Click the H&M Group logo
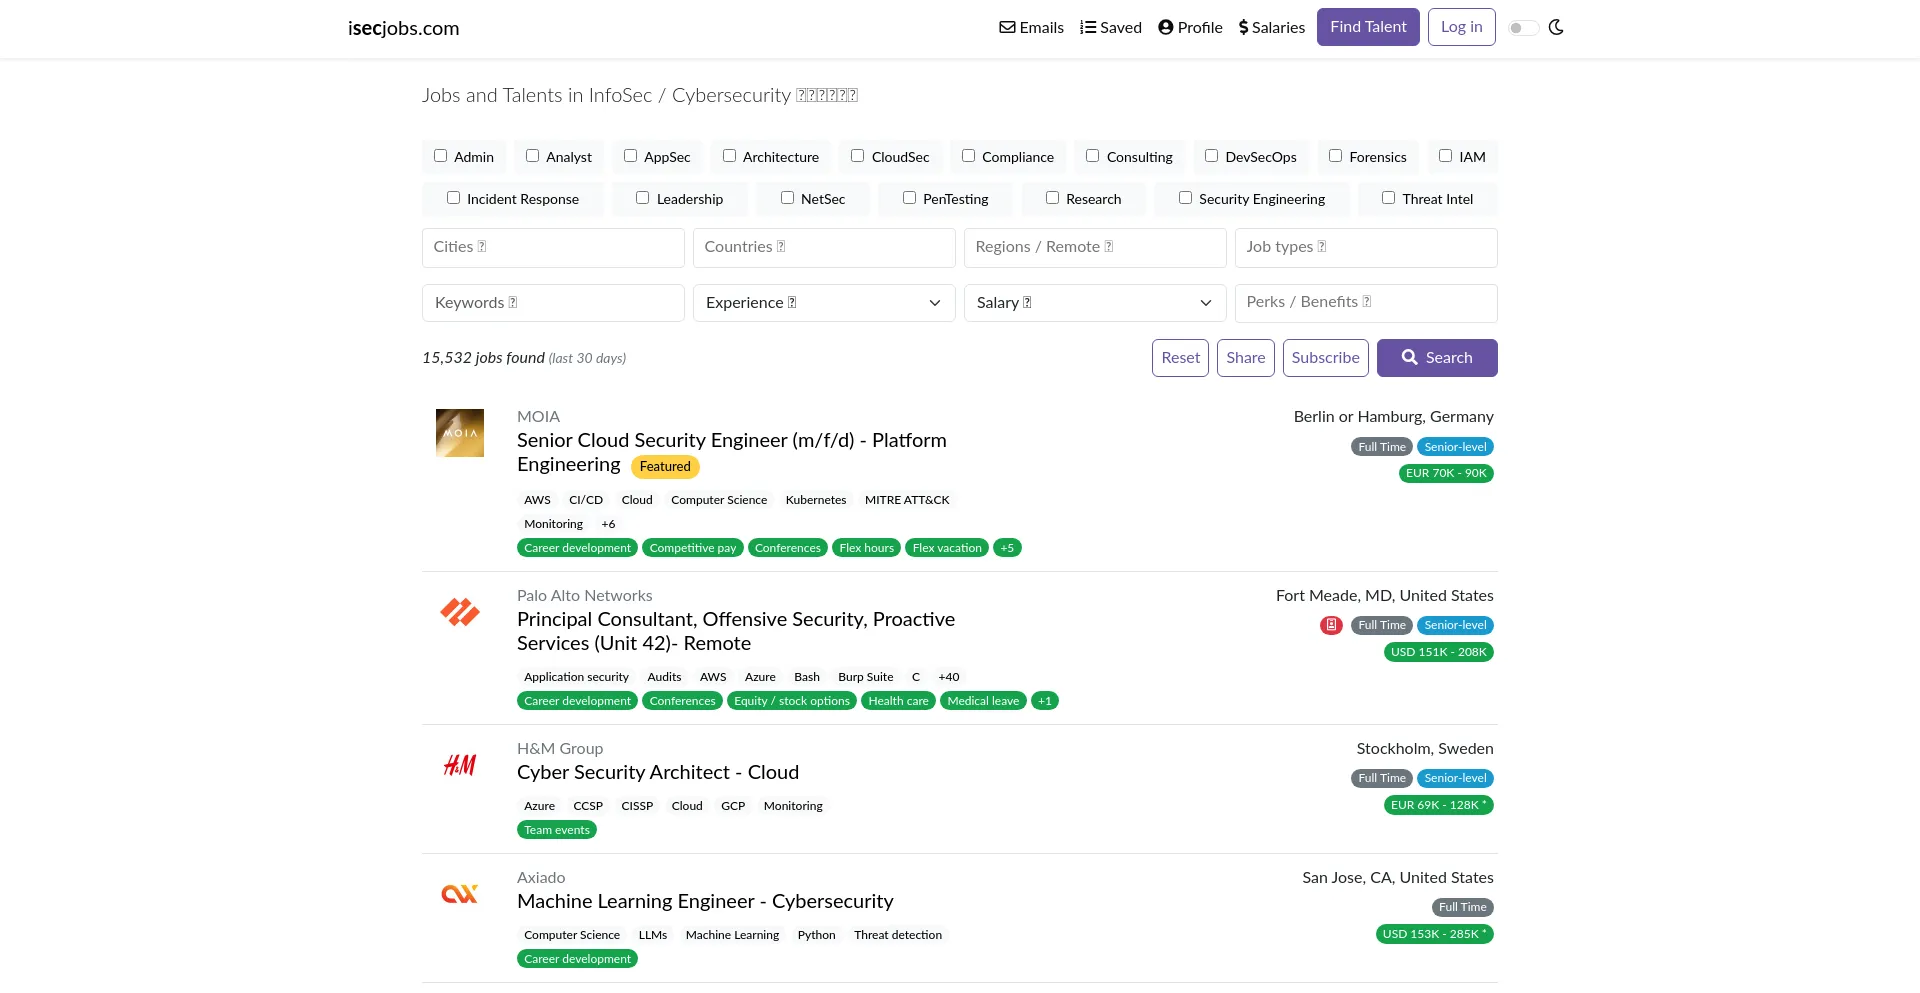The height and width of the screenshot is (993, 1920). pyautogui.click(x=460, y=765)
